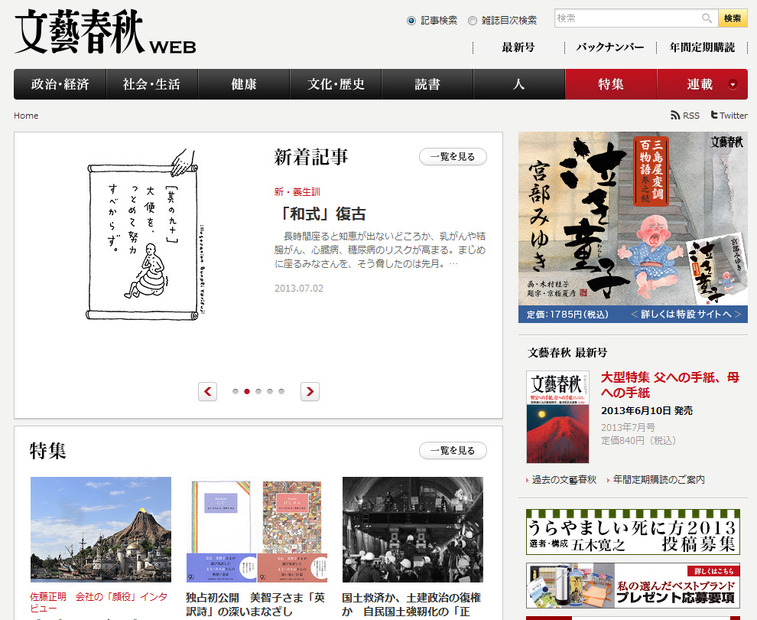Click the magazine cover with red Fuji

coord(558,417)
